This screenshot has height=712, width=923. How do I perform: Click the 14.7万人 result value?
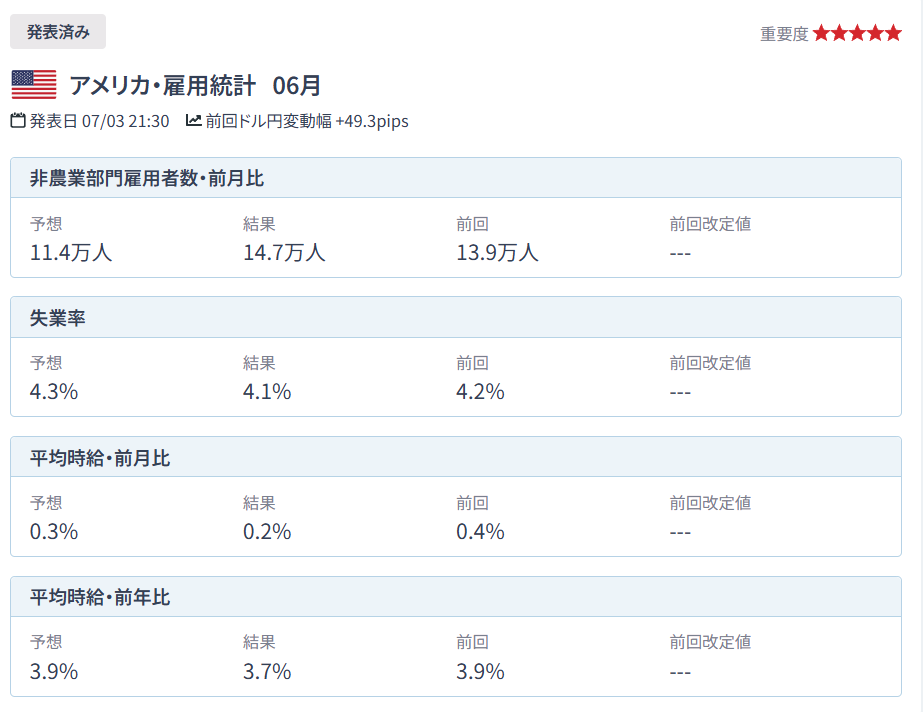pos(284,252)
